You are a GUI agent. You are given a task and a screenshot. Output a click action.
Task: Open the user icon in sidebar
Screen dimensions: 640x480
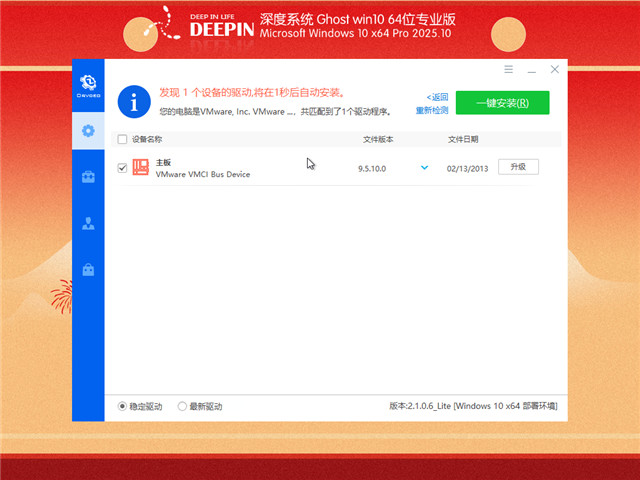tap(88, 224)
